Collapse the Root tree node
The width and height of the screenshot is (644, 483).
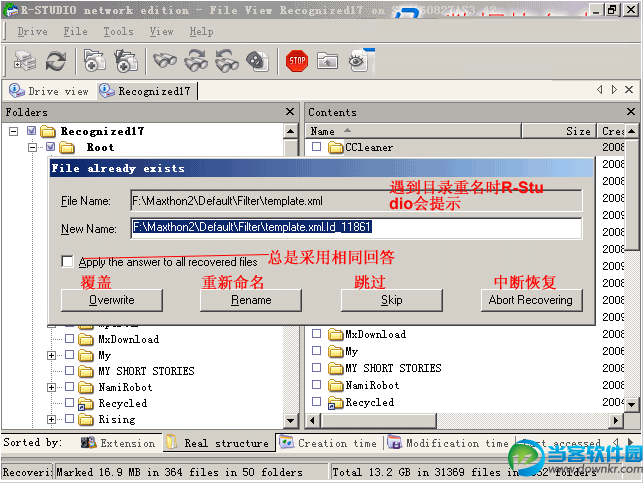coord(32,147)
